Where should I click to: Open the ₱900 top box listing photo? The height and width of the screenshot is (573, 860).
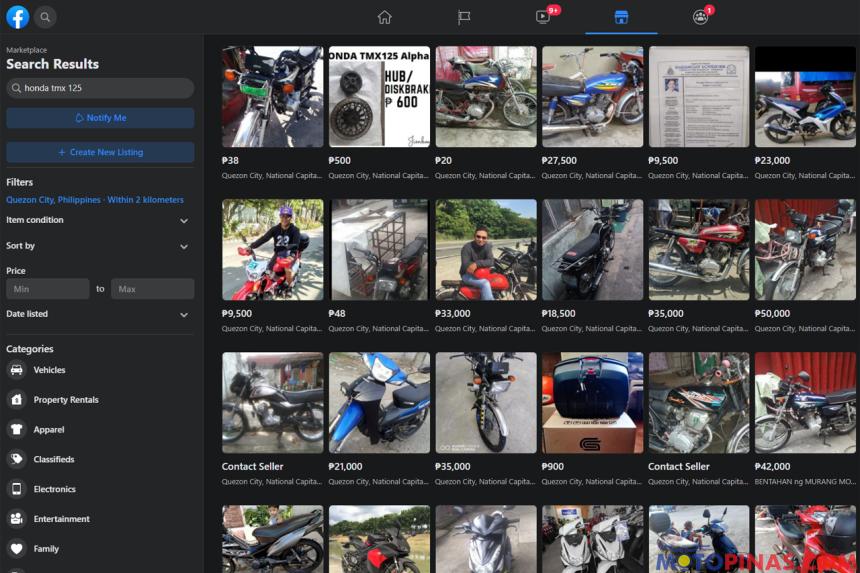click(592, 402)
